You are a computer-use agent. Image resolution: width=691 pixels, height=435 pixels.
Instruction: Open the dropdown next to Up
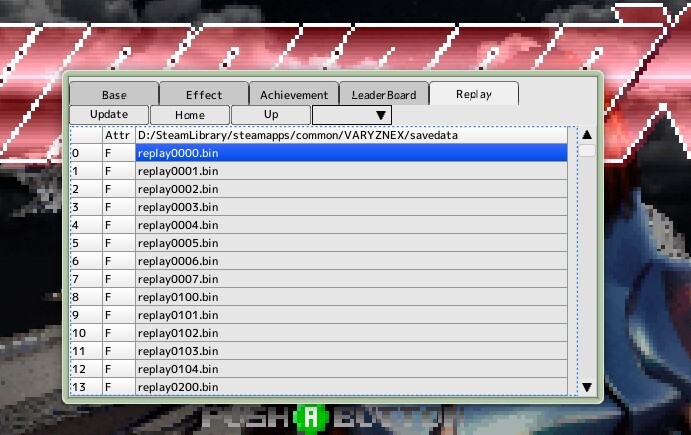point(352,115)
